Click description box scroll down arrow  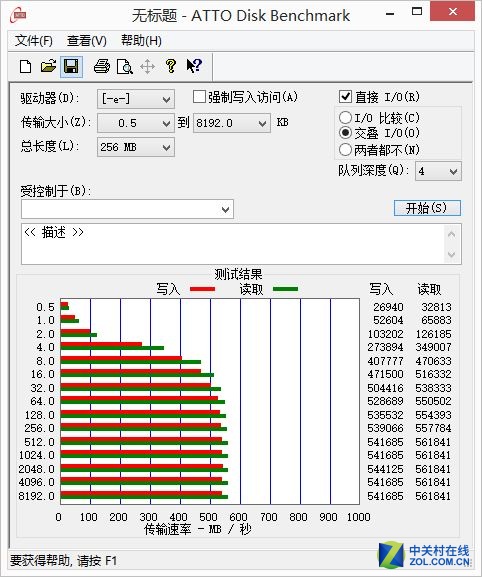(x=452, y=254)
